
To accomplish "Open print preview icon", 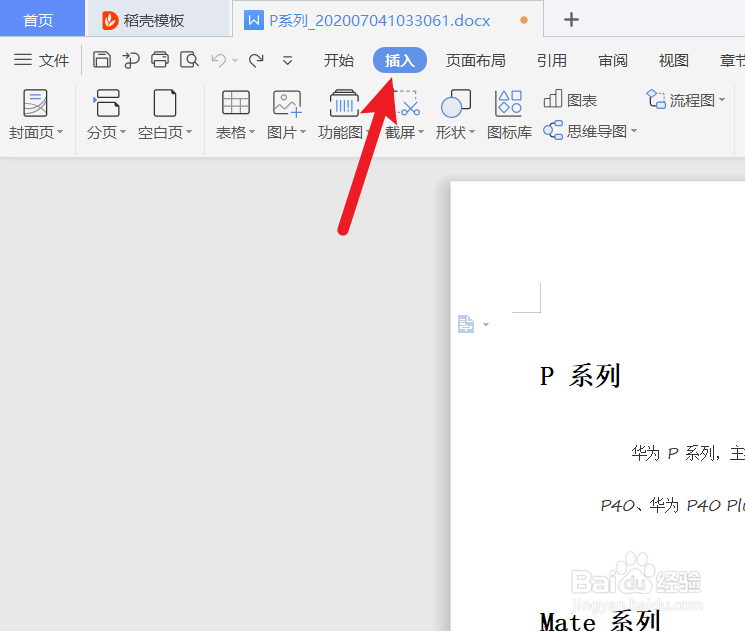I will [189, 60].
